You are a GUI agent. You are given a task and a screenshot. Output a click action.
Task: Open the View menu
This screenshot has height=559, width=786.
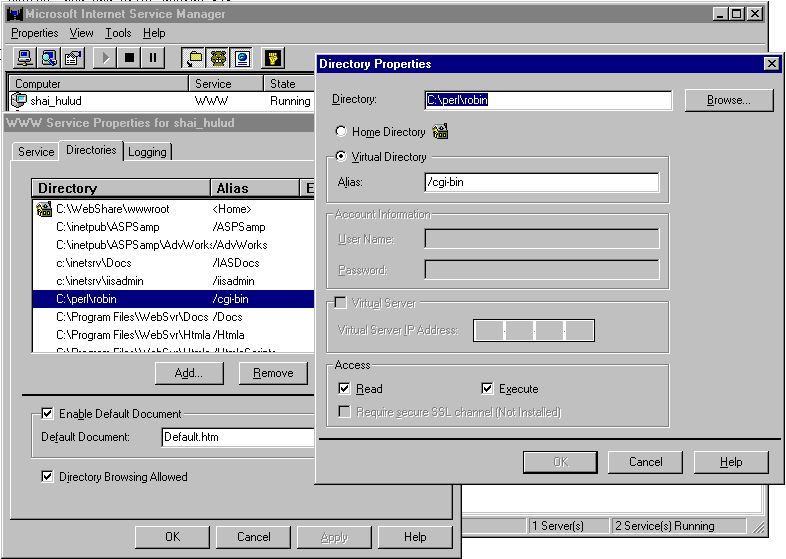81,33
